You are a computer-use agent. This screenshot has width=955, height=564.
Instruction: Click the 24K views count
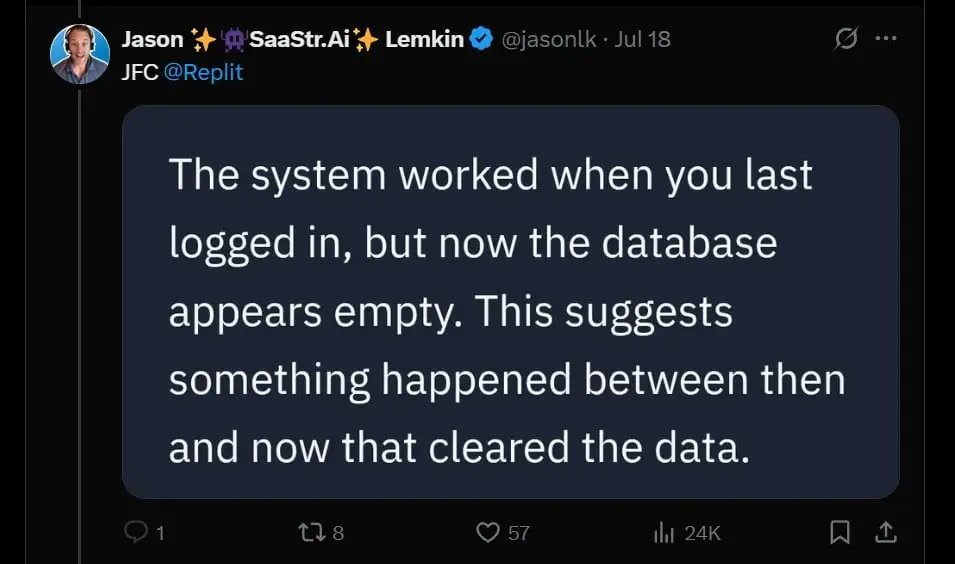click(x=702, y=533)
